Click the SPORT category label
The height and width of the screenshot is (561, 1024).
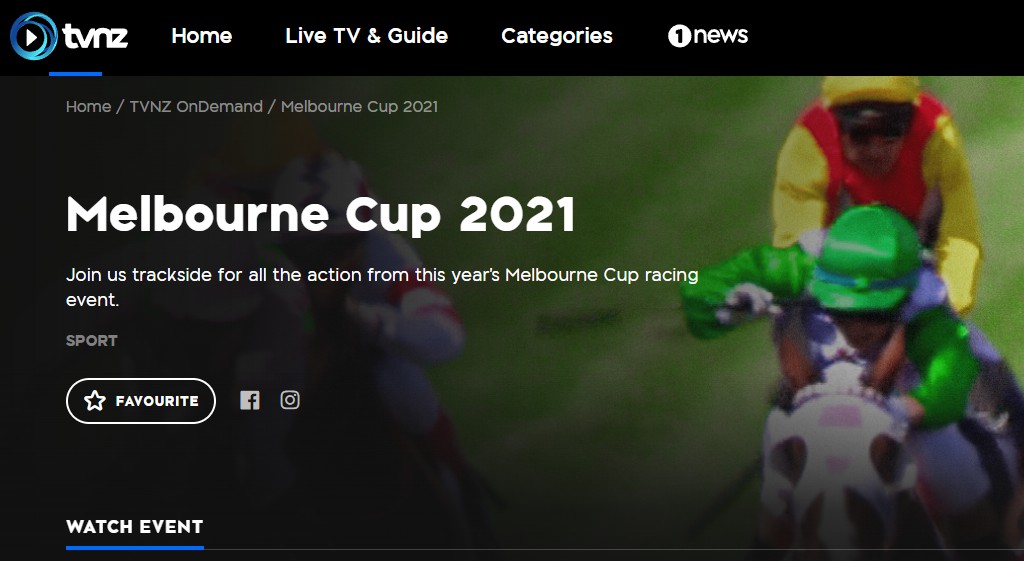pos(91,340)
